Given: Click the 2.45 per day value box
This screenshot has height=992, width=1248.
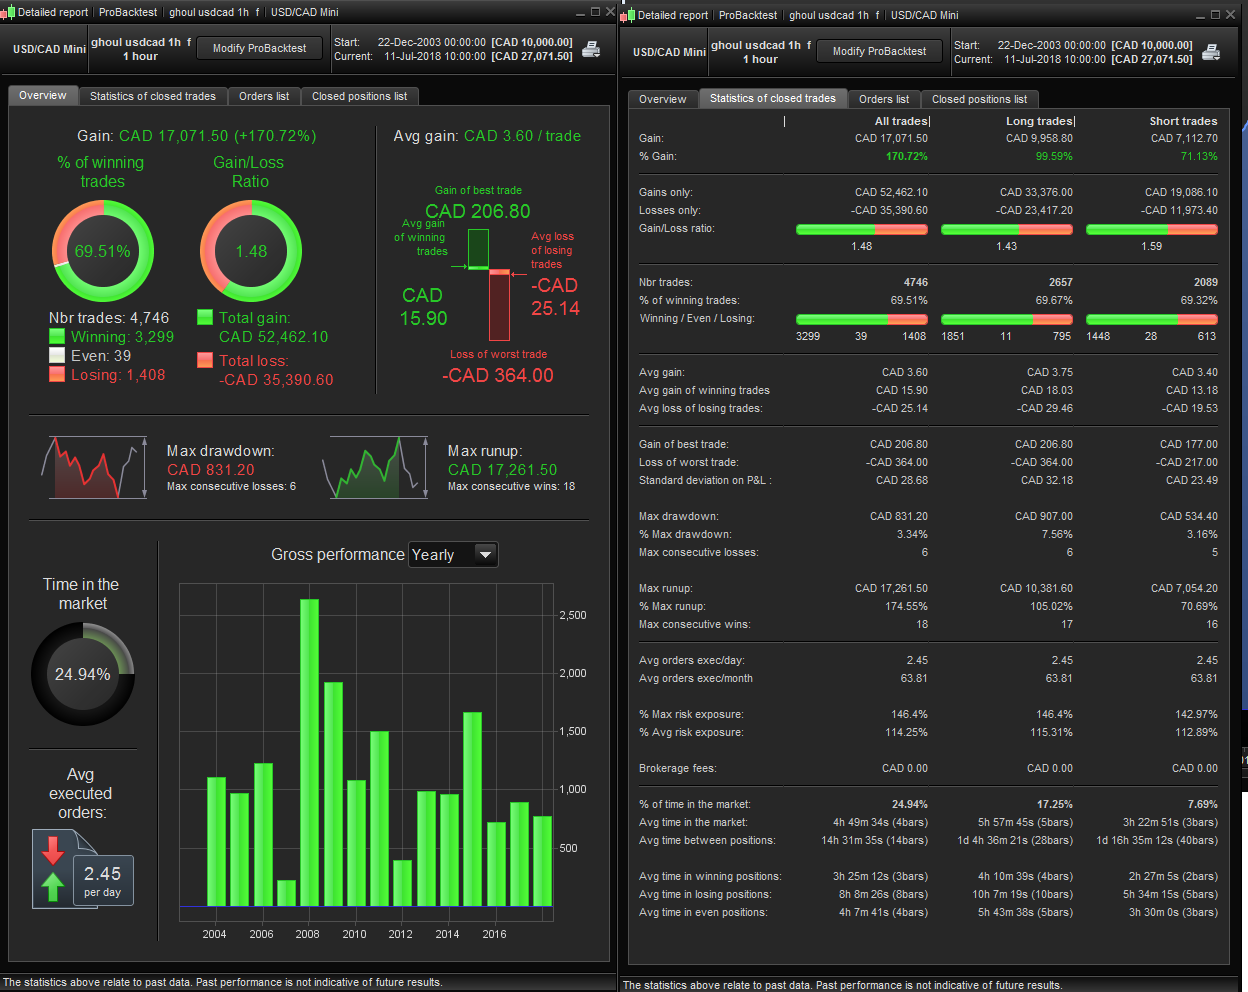Looking at the screenshot, I should point(102,880).
